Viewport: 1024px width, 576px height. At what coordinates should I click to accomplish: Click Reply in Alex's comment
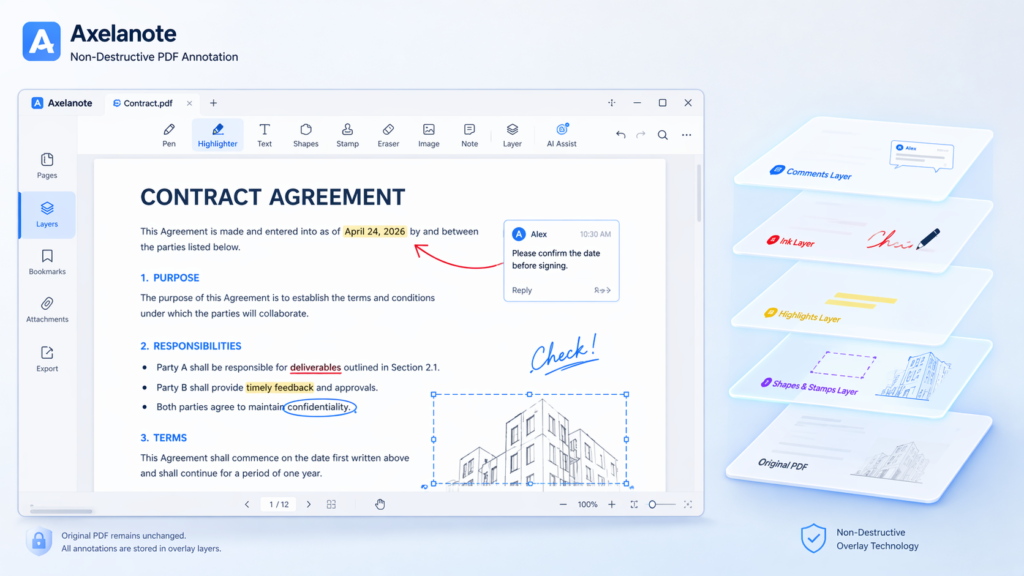click(522, 290)
